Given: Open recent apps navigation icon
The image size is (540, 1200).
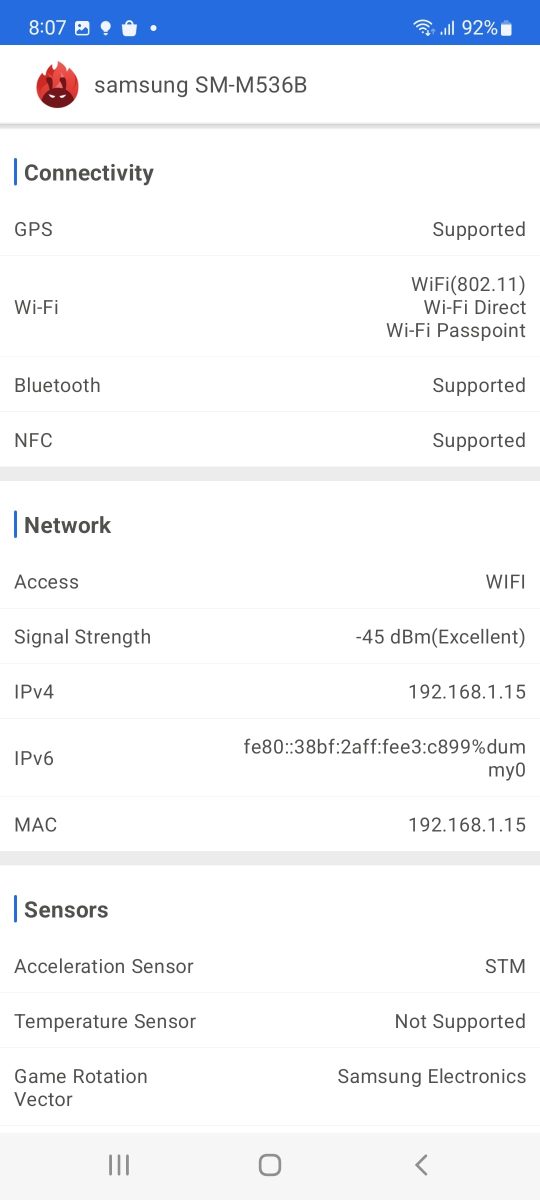Looking at the screenshot, I should pos(119,1164).
